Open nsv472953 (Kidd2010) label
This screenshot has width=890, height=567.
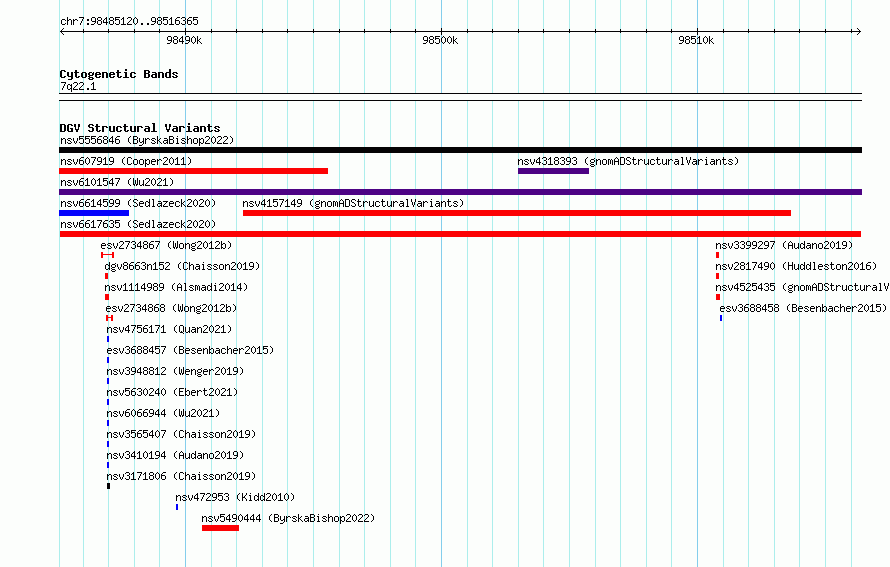[x=235, y=497]
